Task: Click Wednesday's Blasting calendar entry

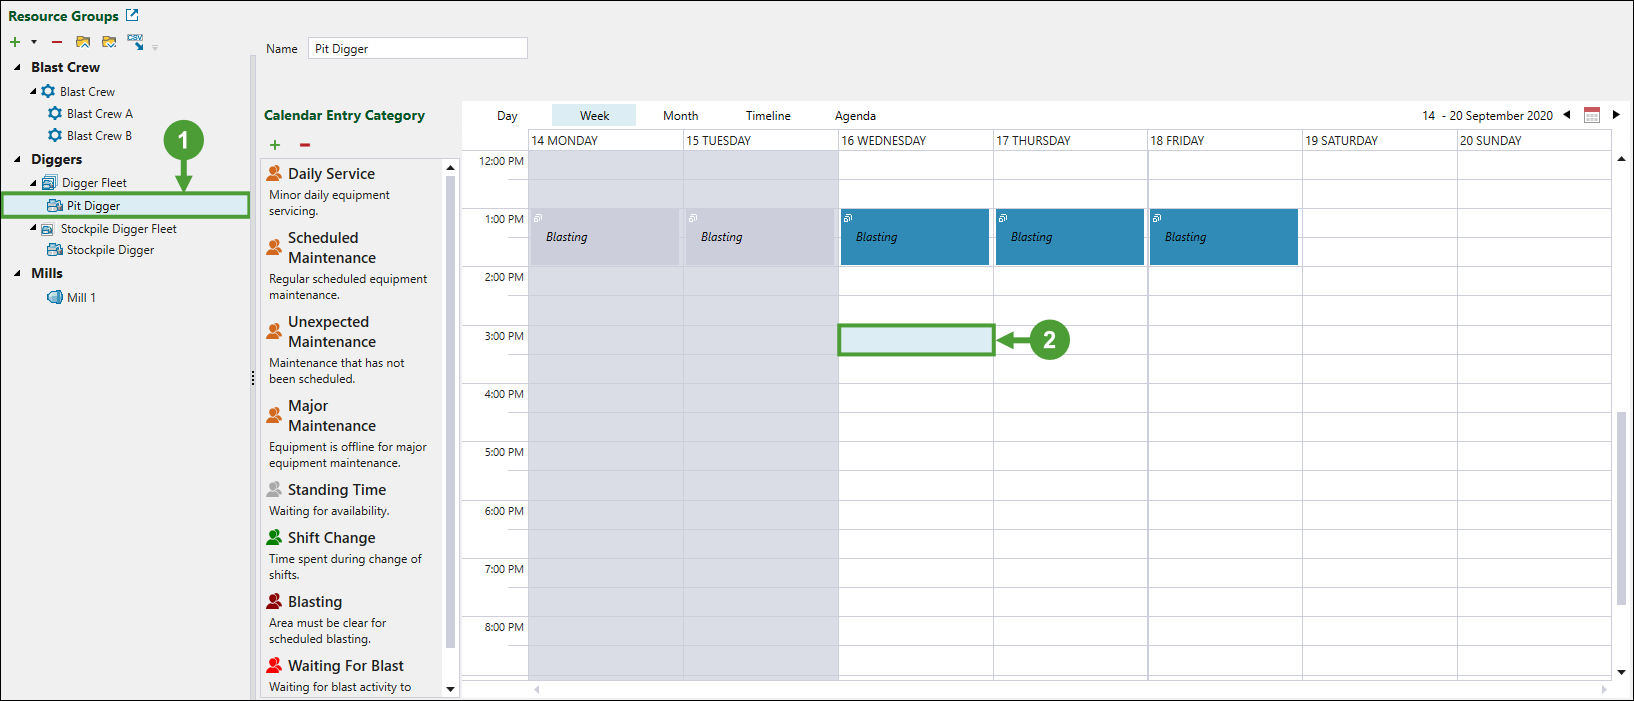Action: click(x=914, y=237)
